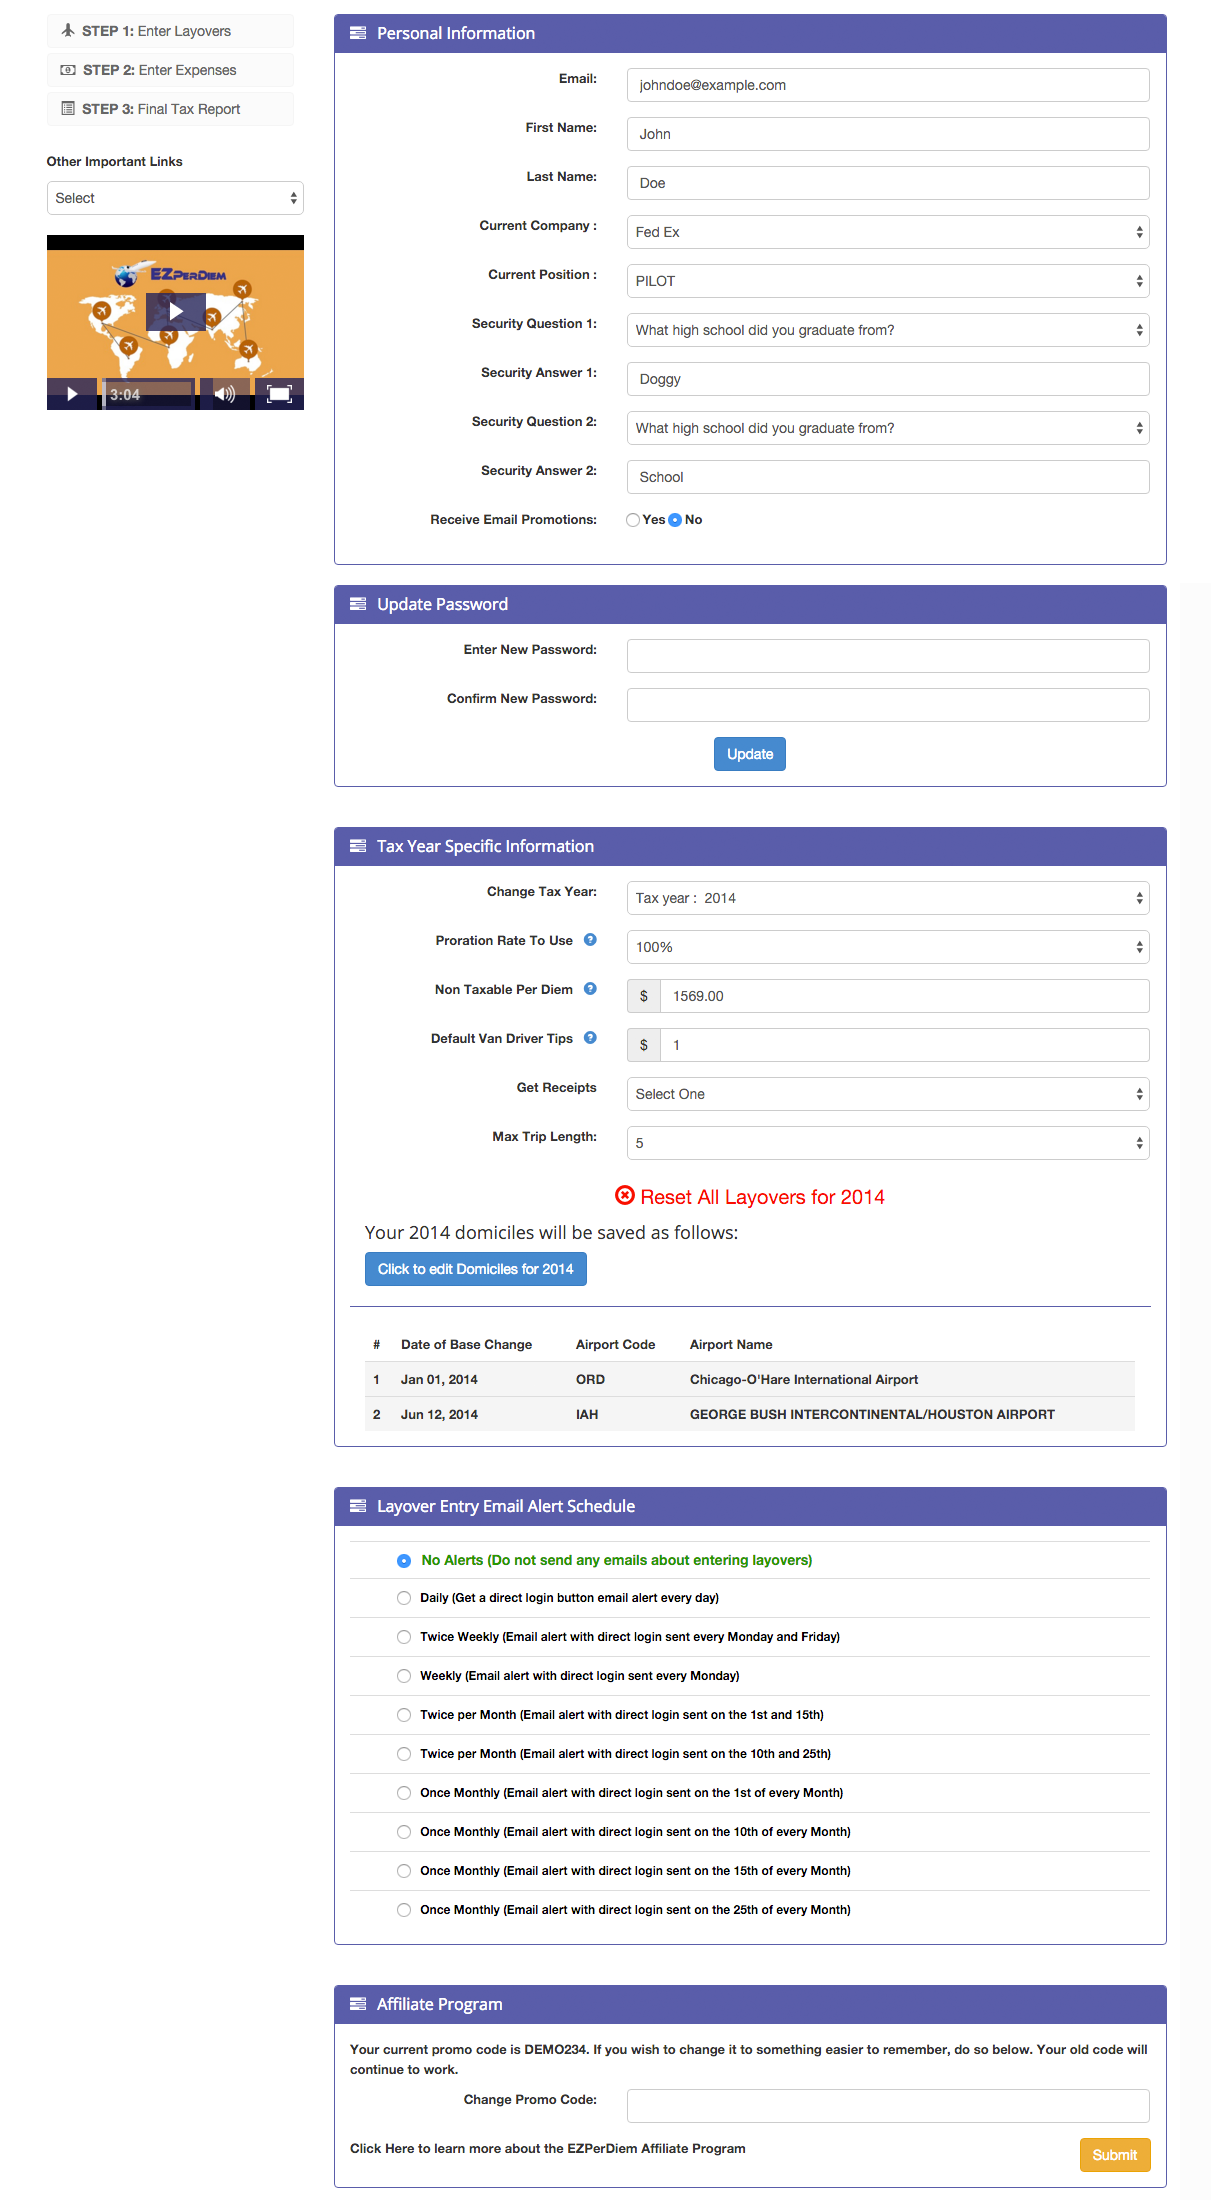The width and height of the screenshot is (1215, 2200).
Task: Click the blue Update password button
Action: [x=749, y=754]
